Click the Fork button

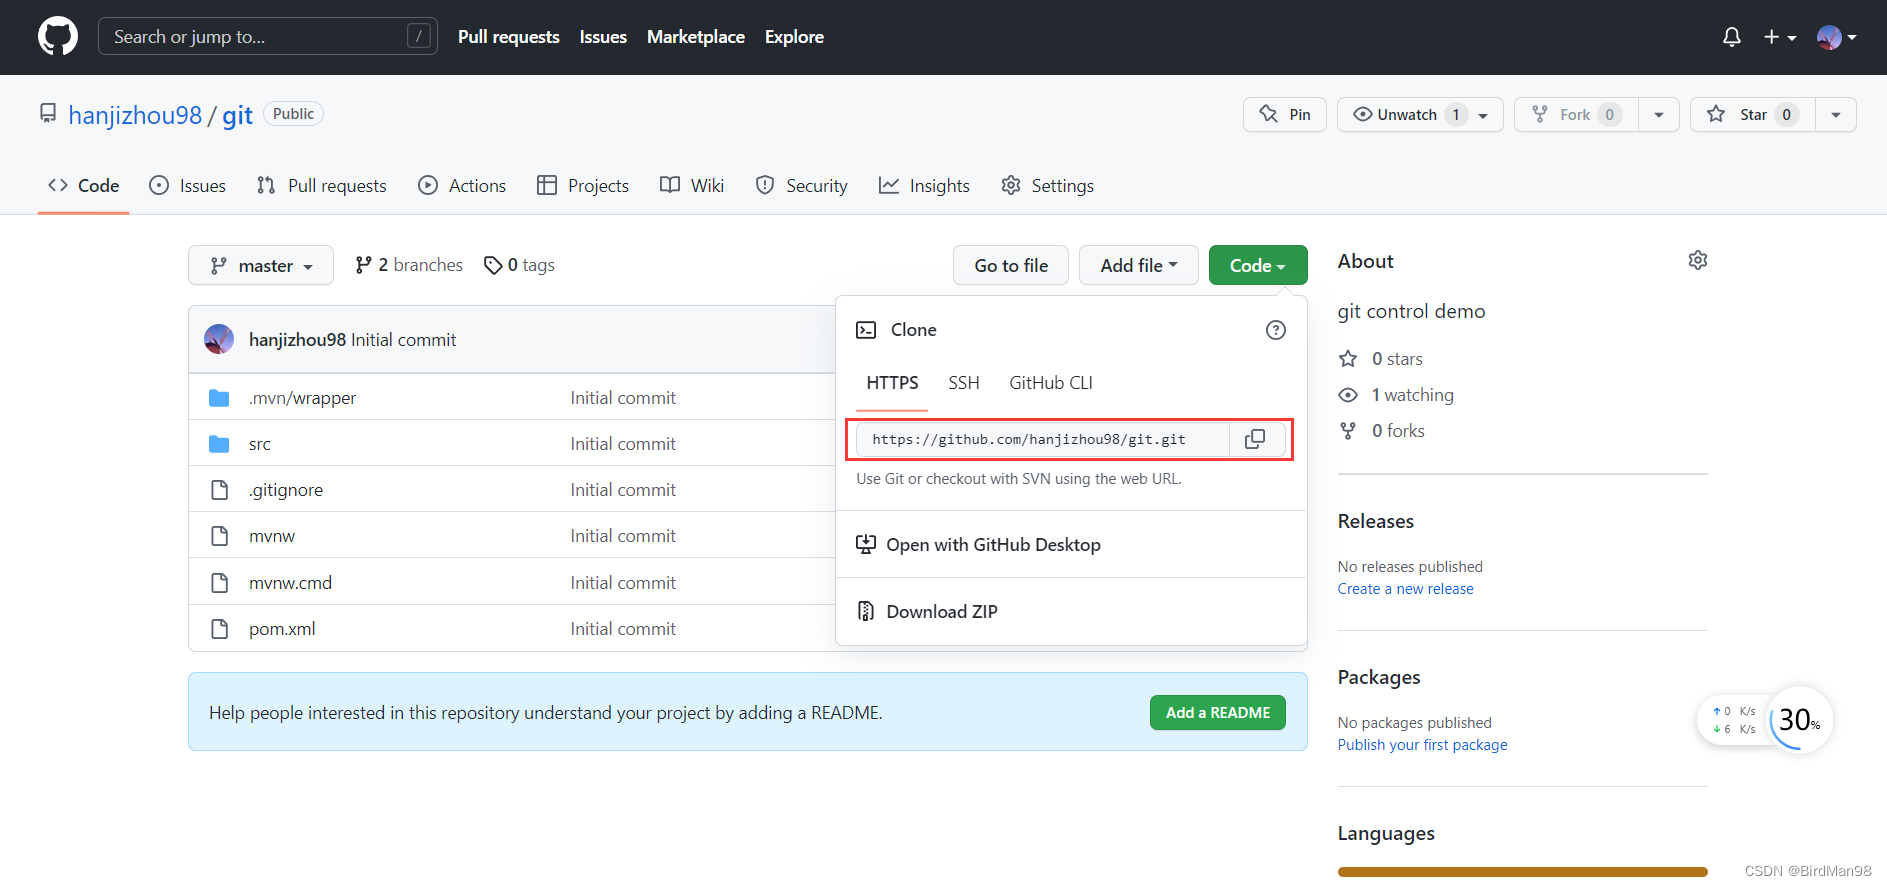[x=1576, y=114]
